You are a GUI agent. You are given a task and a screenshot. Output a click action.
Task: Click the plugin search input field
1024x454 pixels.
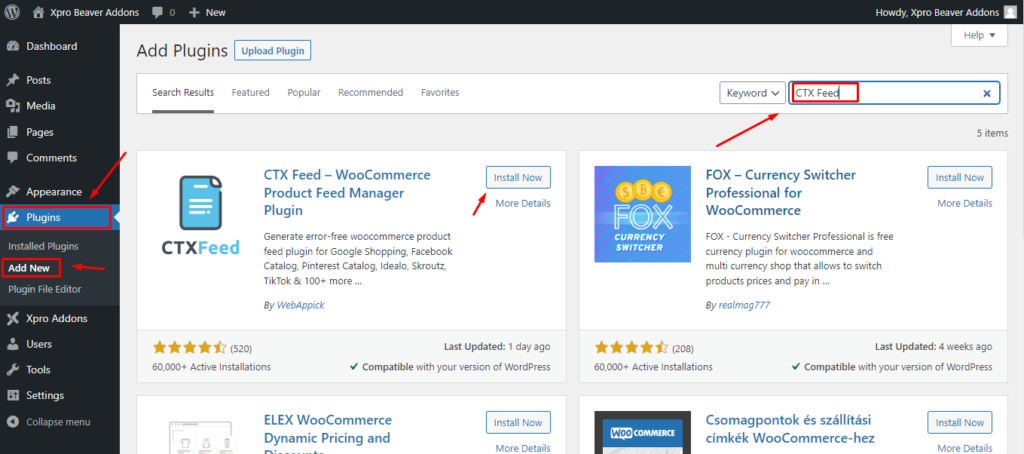click(894, 93)
